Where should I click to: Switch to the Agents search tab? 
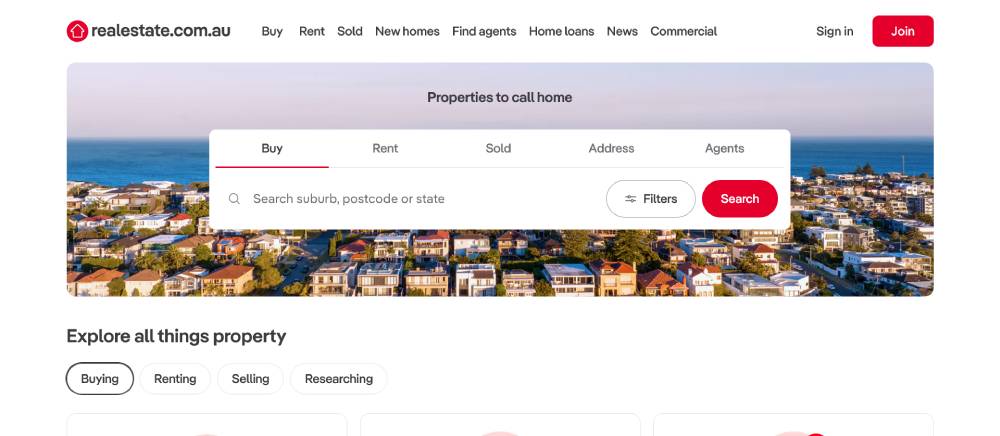coord(724,149)
